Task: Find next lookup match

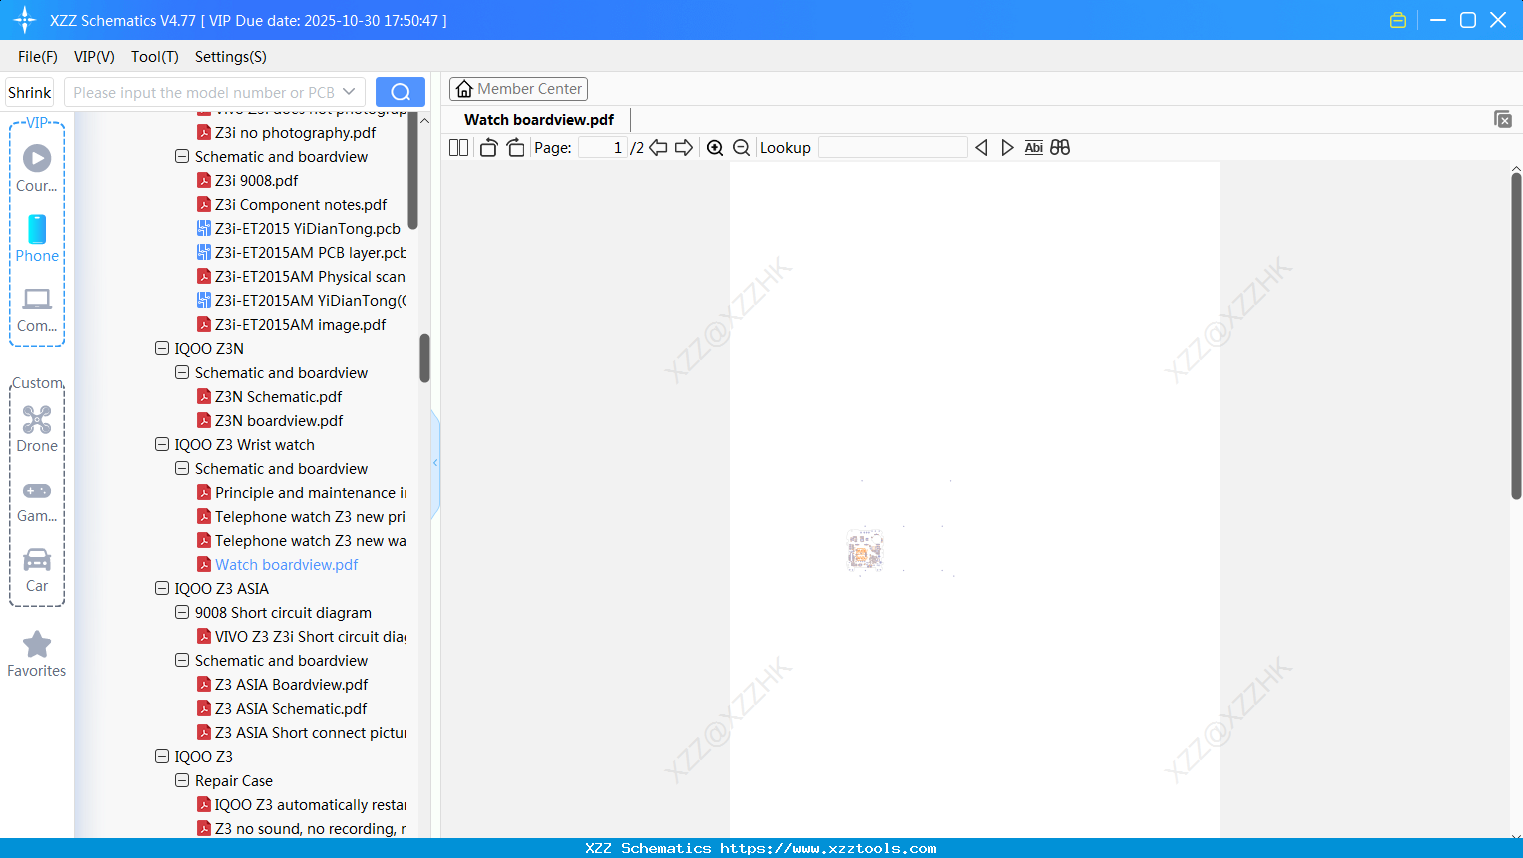Action: click(x=1007, y=148)
